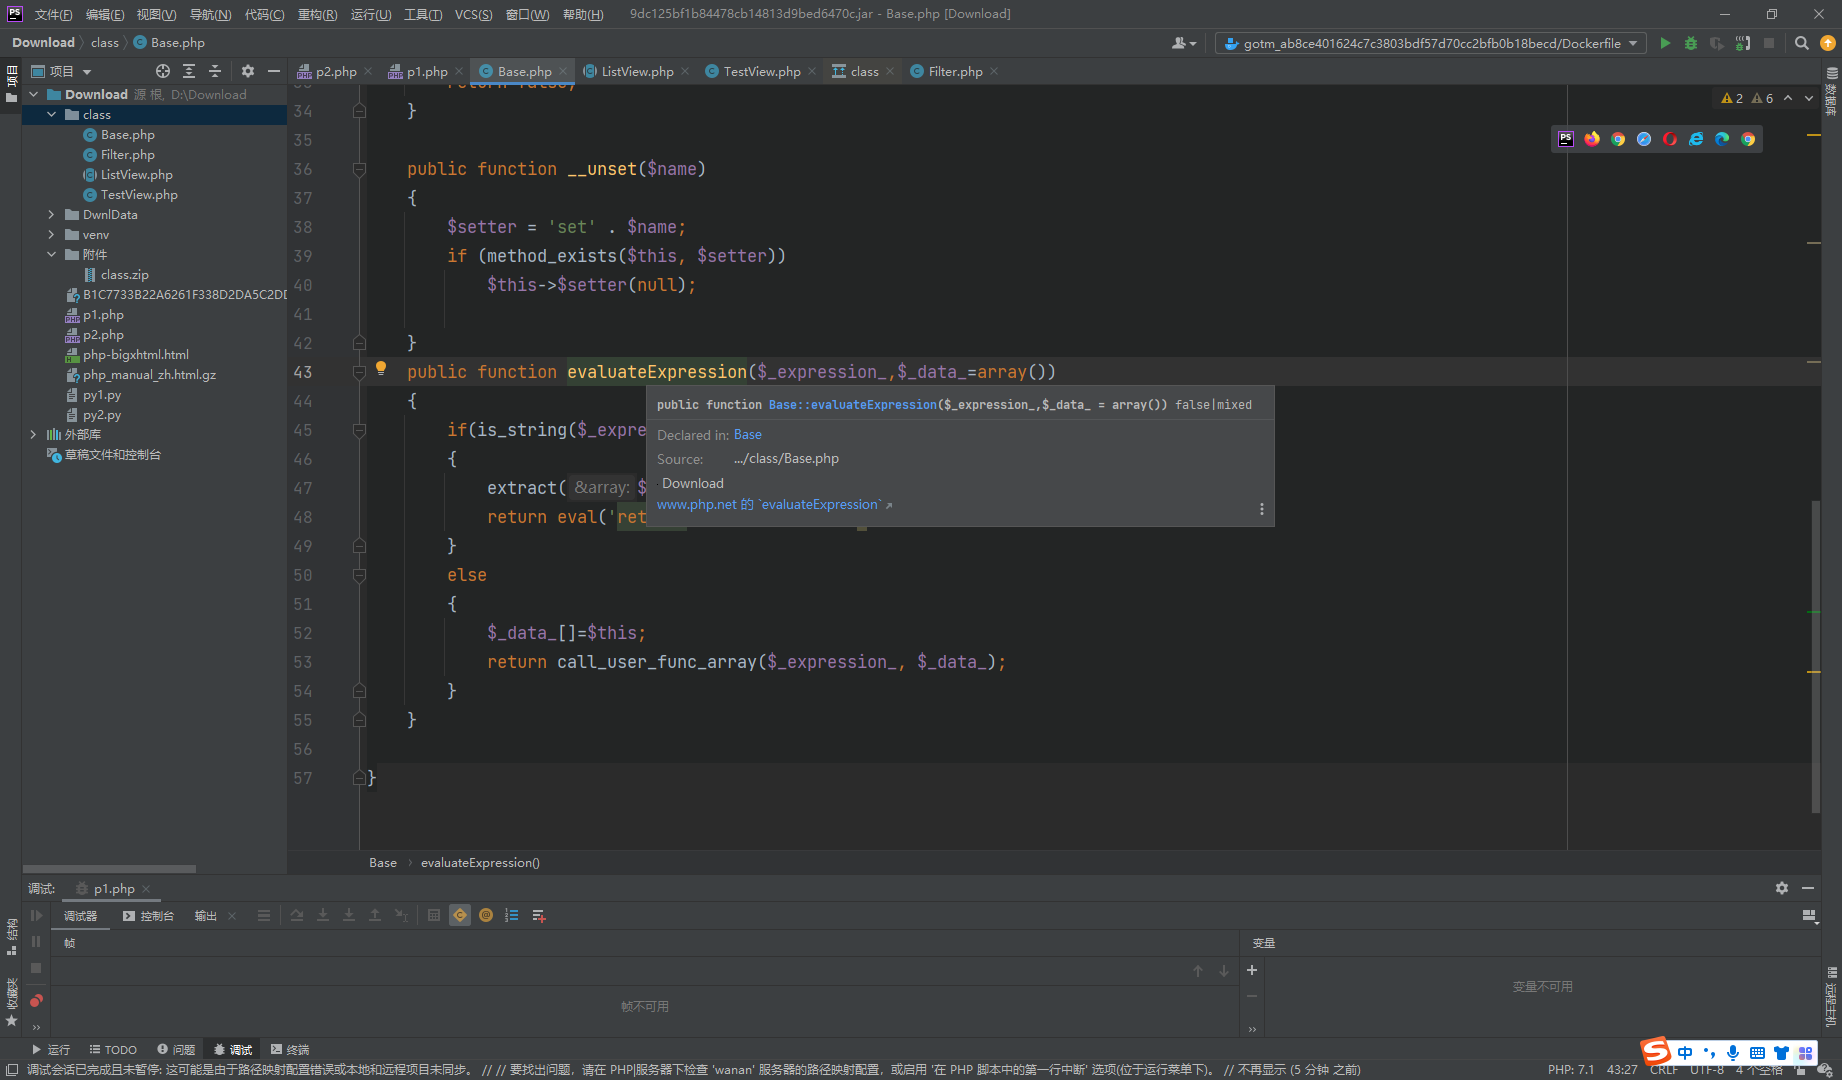Start debugging with the green bug icon

[1691, 43]
